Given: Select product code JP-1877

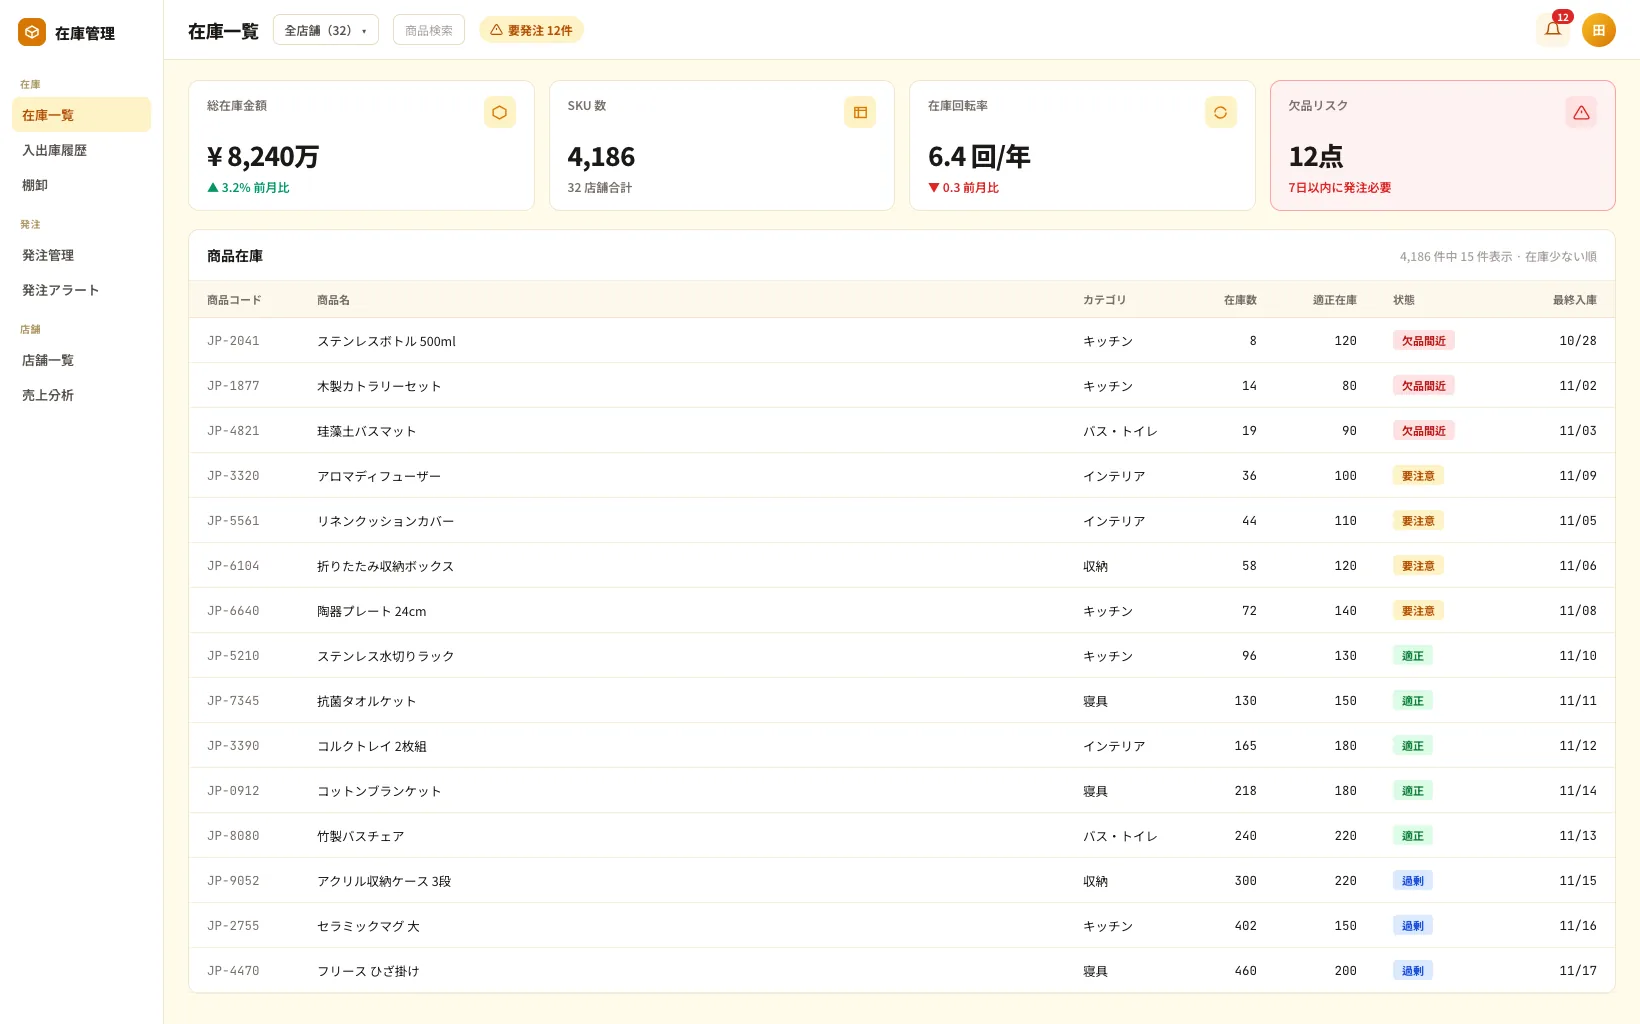Looking at the screenshot, I should (x=233, y=386).
